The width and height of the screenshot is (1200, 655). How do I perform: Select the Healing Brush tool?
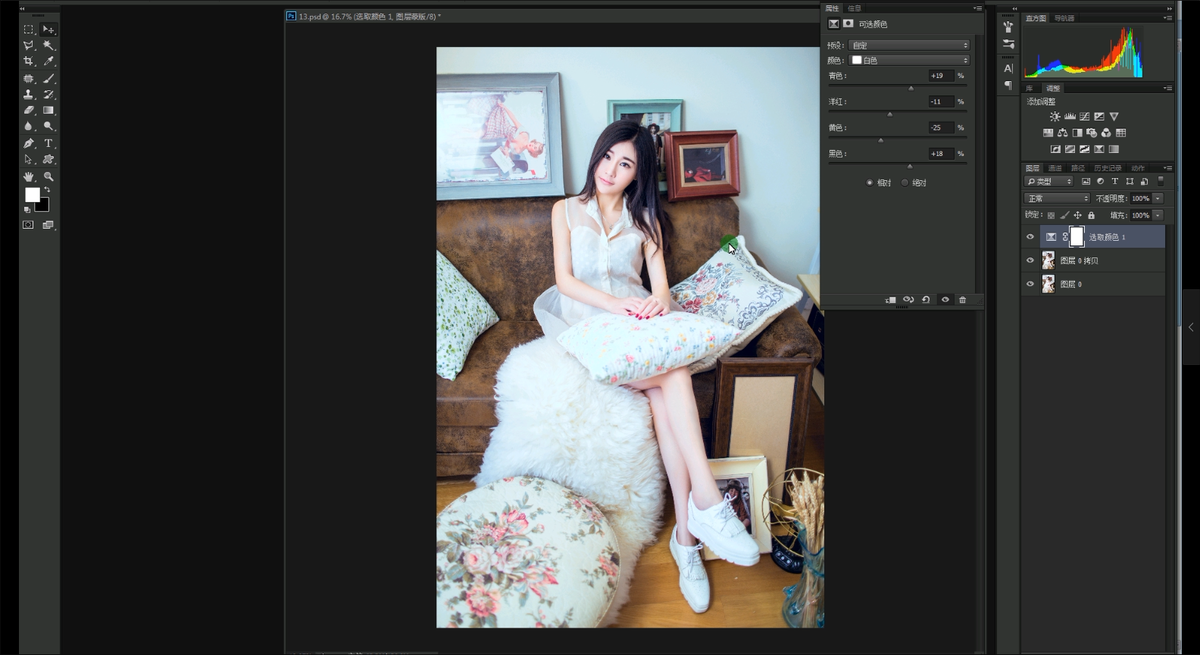[x=29, y=78]
